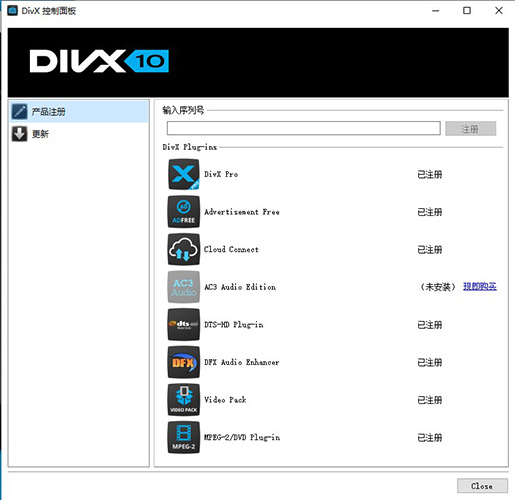The height and width of the screenshot is (500, 515).
Task: Click the dts DTS-HD Plug-in icon
Action: pos(184,325)
